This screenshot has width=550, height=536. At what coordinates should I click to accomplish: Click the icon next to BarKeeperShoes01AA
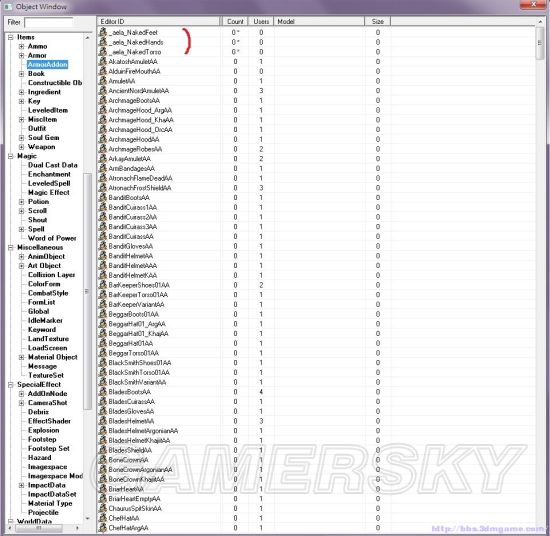[102, 284]
